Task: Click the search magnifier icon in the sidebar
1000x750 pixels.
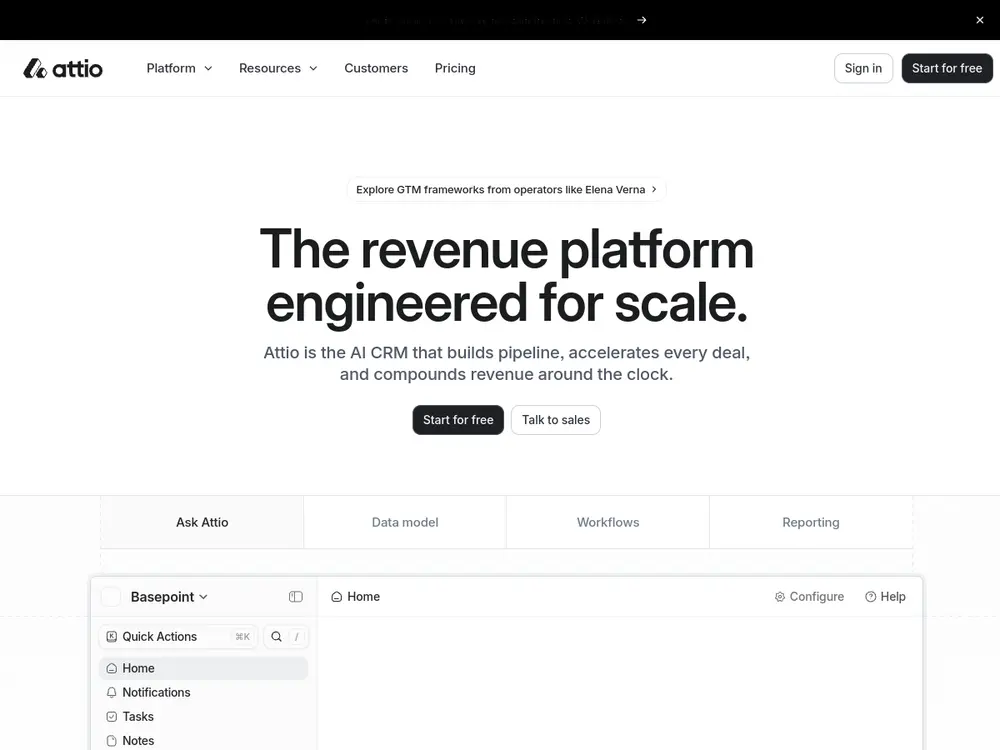Action: click(x=276, y=636)
